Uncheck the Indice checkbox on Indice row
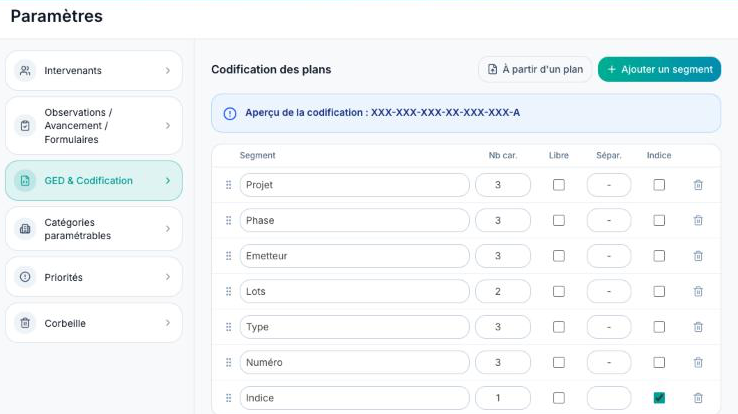 coord(659,398)
